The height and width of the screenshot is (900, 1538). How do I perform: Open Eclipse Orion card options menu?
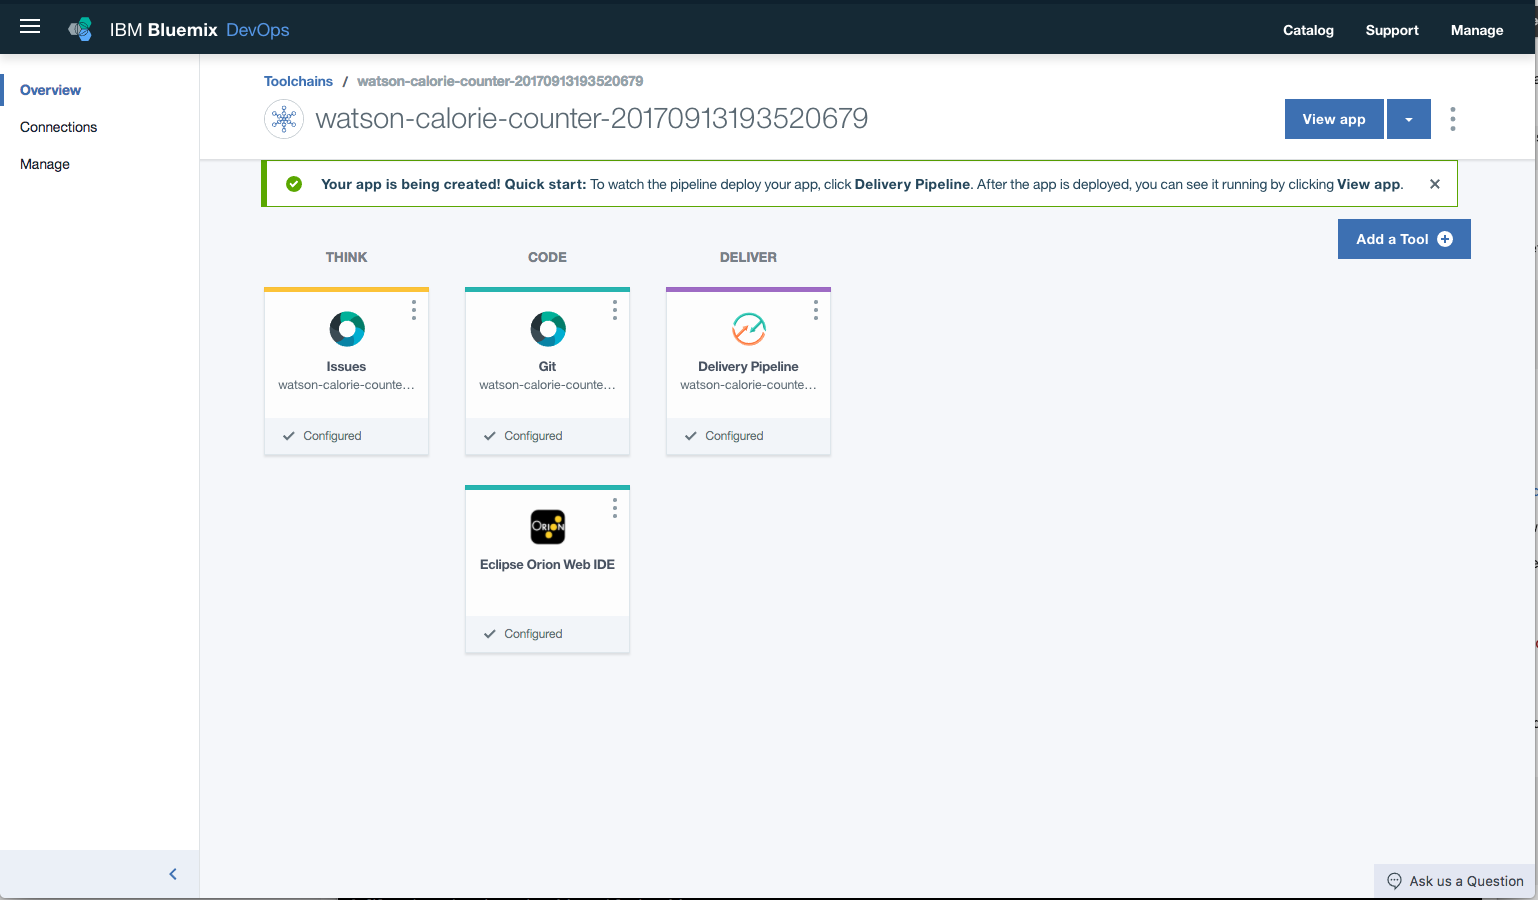[x=615, y=508]
